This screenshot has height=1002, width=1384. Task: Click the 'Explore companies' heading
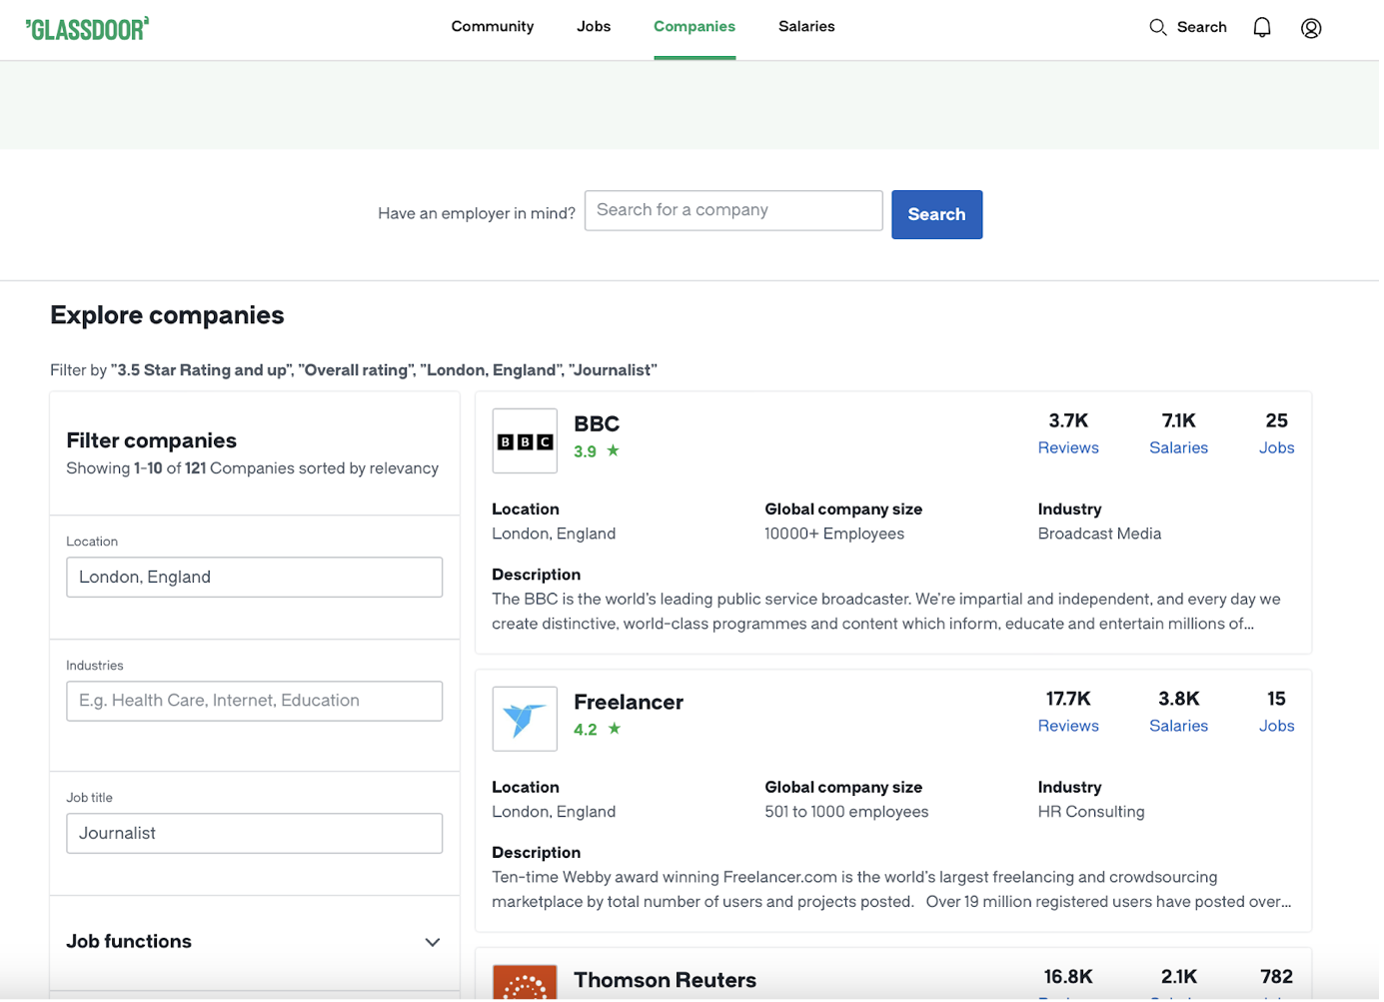click(x=168, y=317)
